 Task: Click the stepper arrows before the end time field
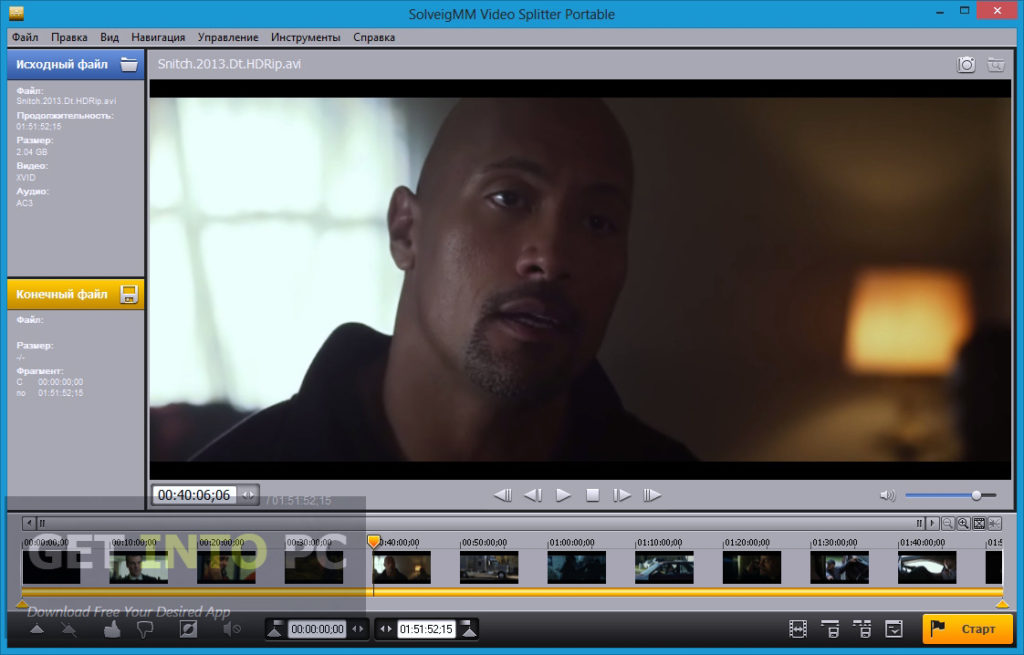point(386,629)
